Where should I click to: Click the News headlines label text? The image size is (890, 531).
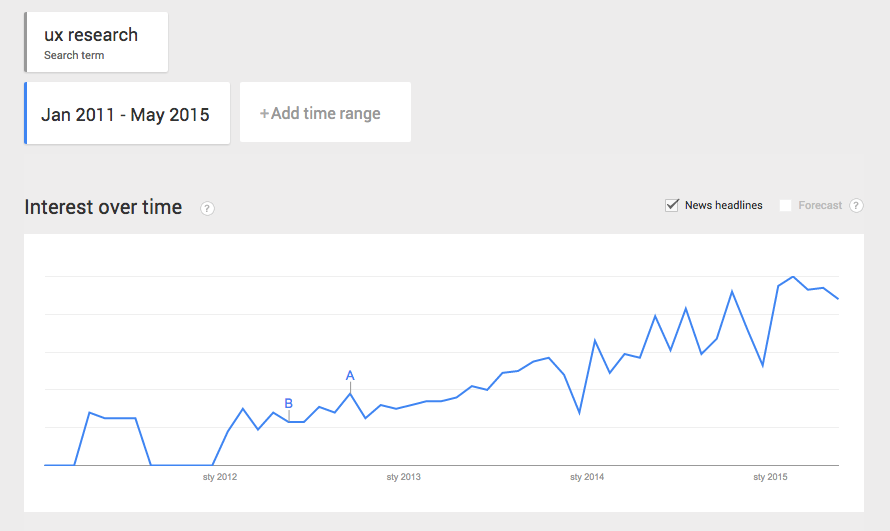723,206
